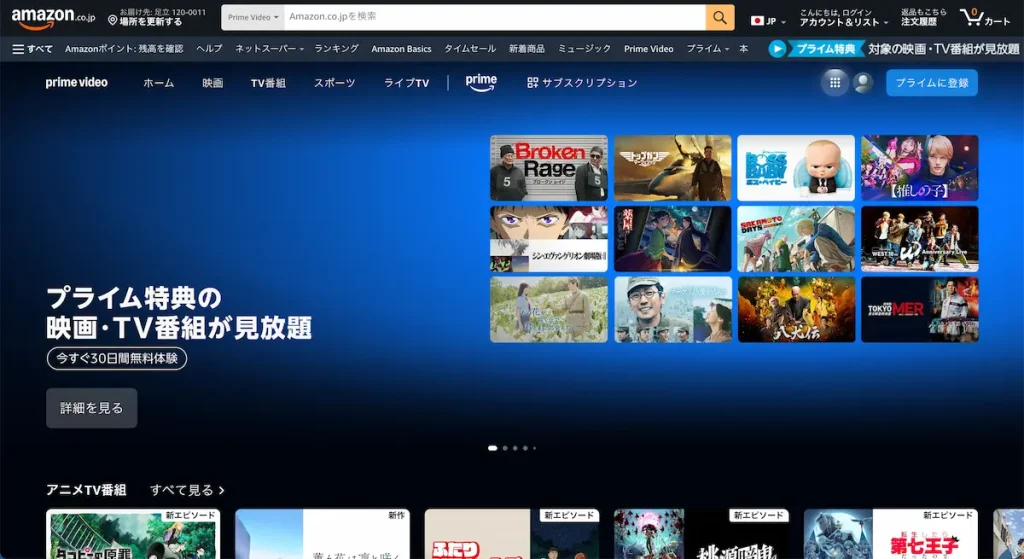1024x559 pixels.
Task: Open the Broken Rage thumbnail
Action: [x=549, y=168]
